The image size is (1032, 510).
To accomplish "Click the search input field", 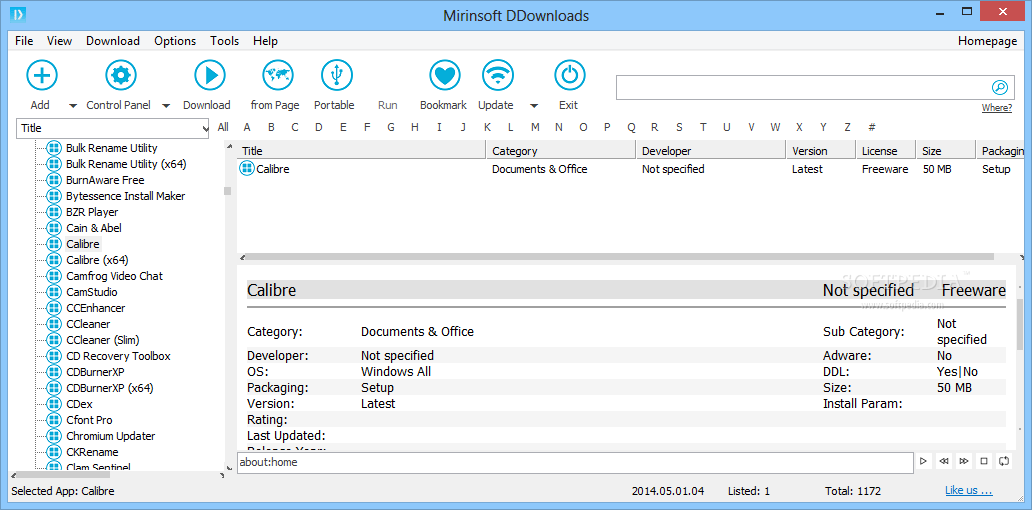I will coord(803,88).
